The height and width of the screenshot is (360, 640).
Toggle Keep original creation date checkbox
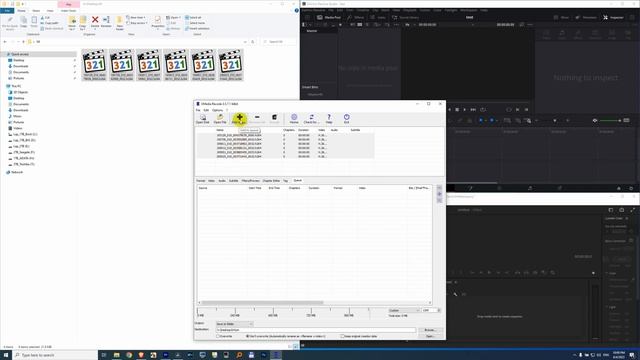[342, 336]
